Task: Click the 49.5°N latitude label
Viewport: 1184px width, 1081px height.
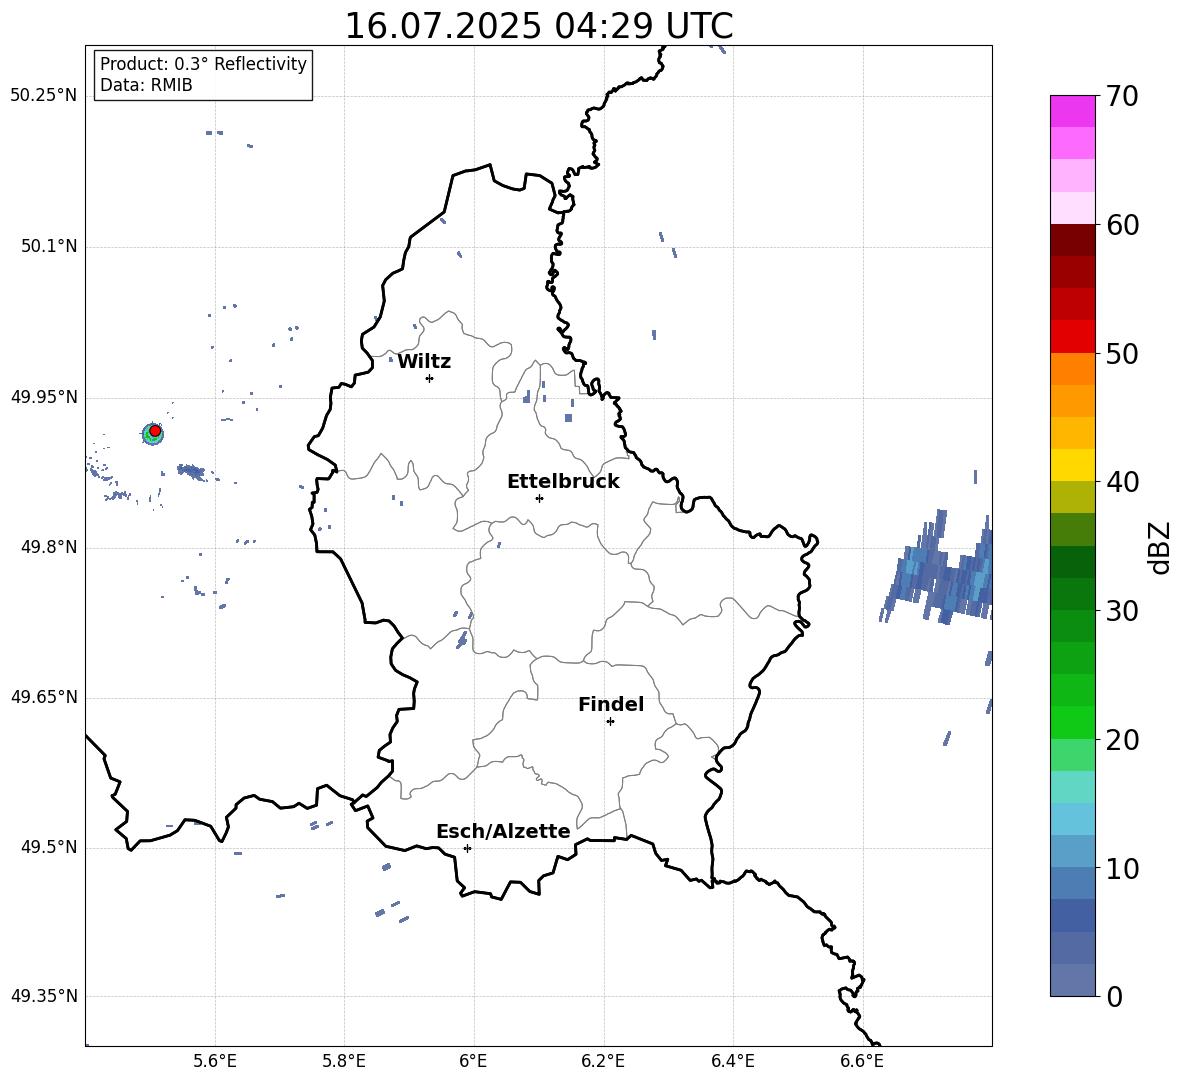Action: pyautogui.click(x=49, y=847)
